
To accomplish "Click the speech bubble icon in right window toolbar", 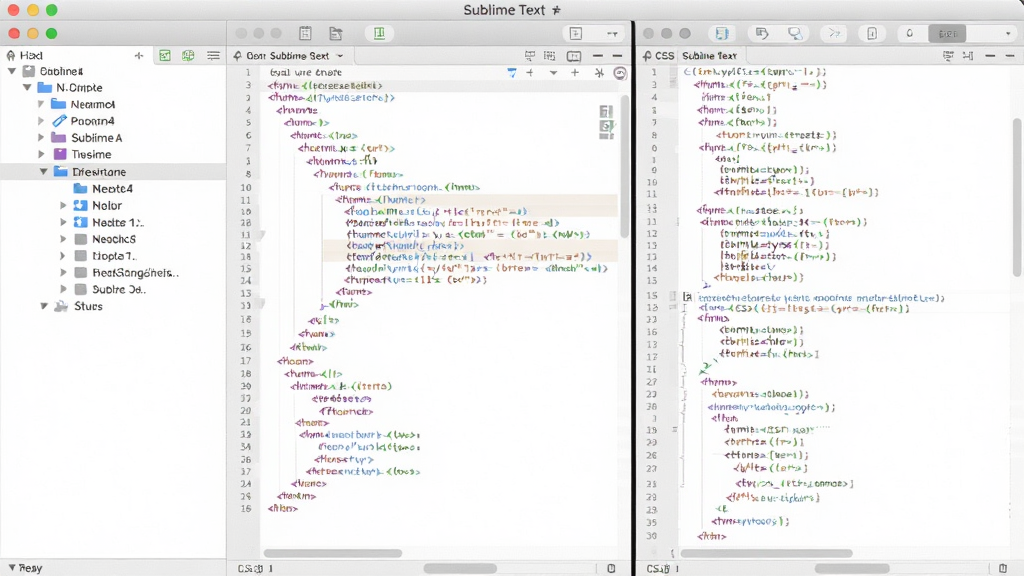I will [x=795, y=33].
